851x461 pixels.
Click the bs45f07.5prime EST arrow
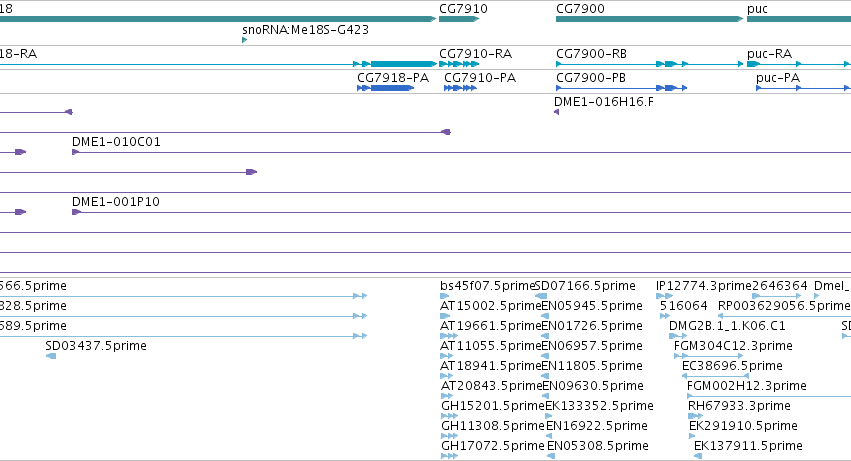click(444, 296)
